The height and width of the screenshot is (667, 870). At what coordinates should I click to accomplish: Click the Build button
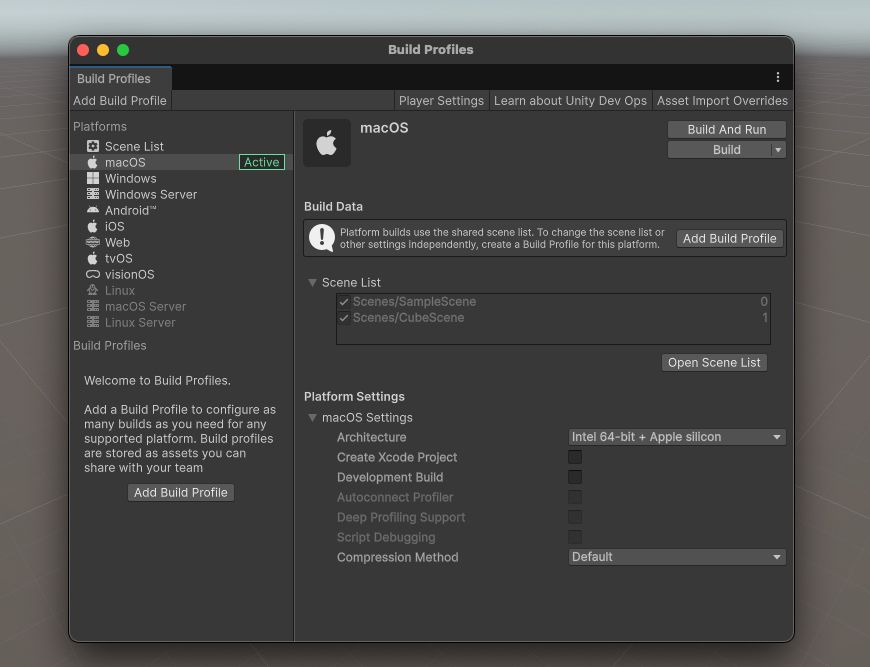point(719,150)
